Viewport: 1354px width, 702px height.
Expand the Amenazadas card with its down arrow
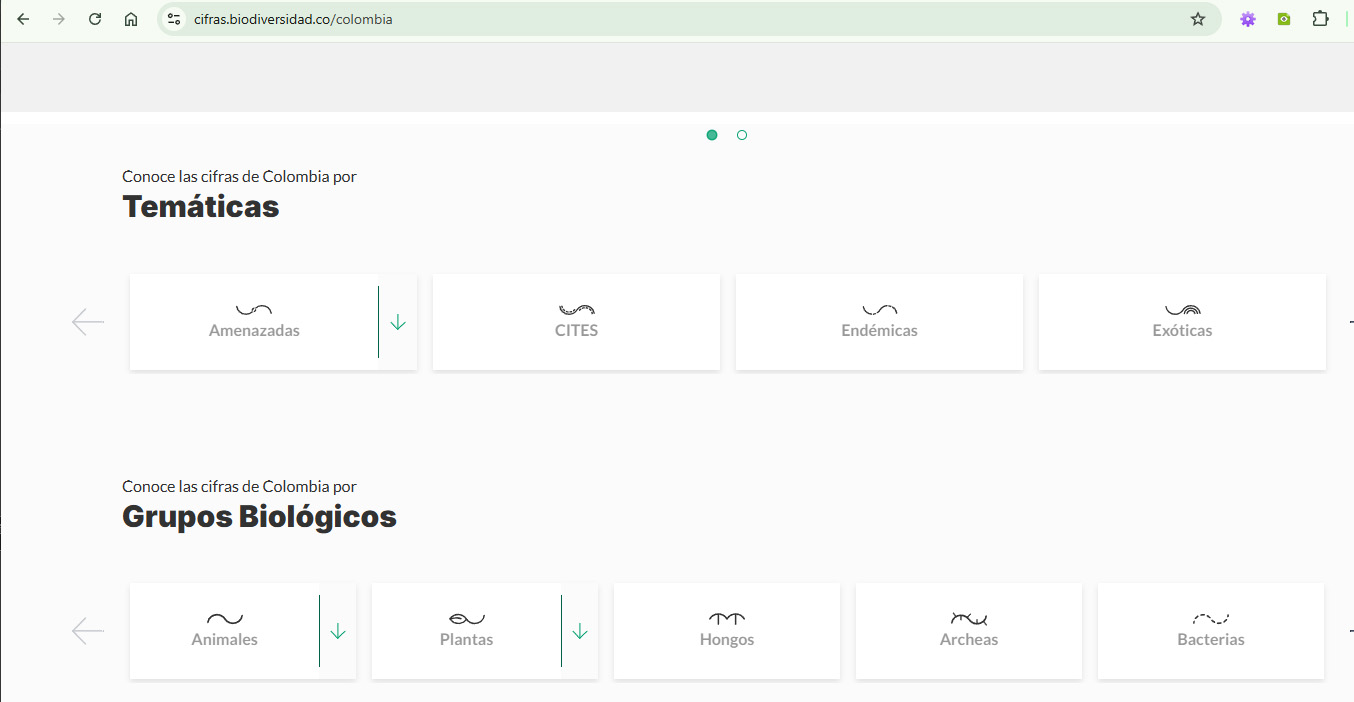pos(398,322)
